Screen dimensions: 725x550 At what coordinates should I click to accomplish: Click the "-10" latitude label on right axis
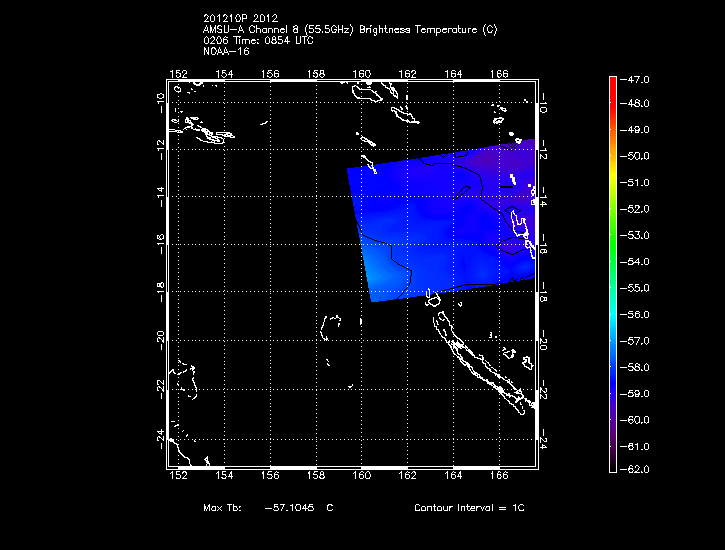(544, 103)
